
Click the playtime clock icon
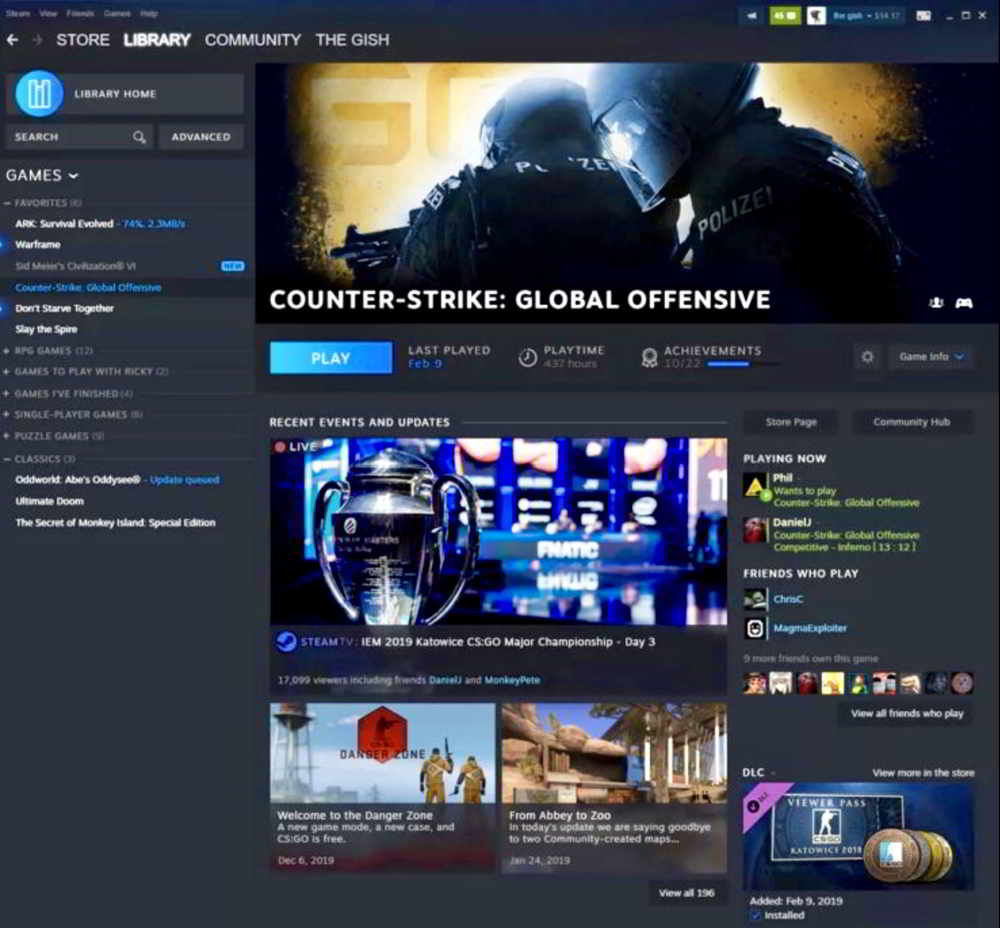527,354
